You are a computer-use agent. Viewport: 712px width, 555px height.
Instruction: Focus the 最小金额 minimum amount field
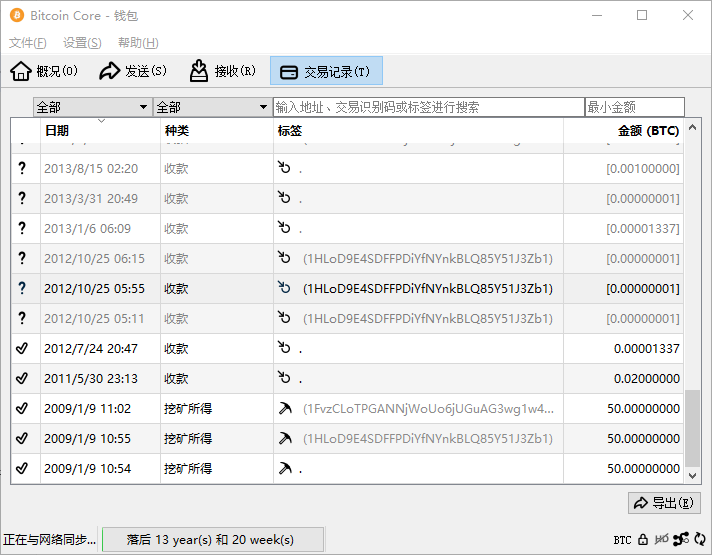(x=634, y=107)
